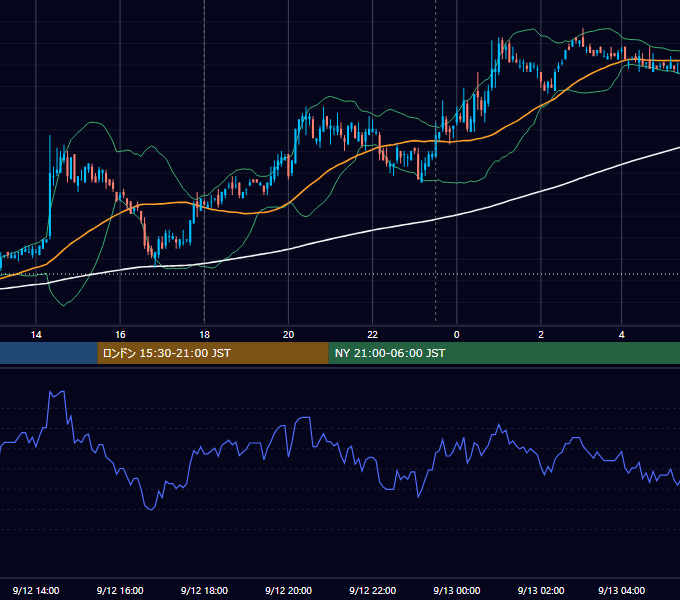Click the 20 hour tick label
The width and height of the screenshot is (680, 600).
288,335
